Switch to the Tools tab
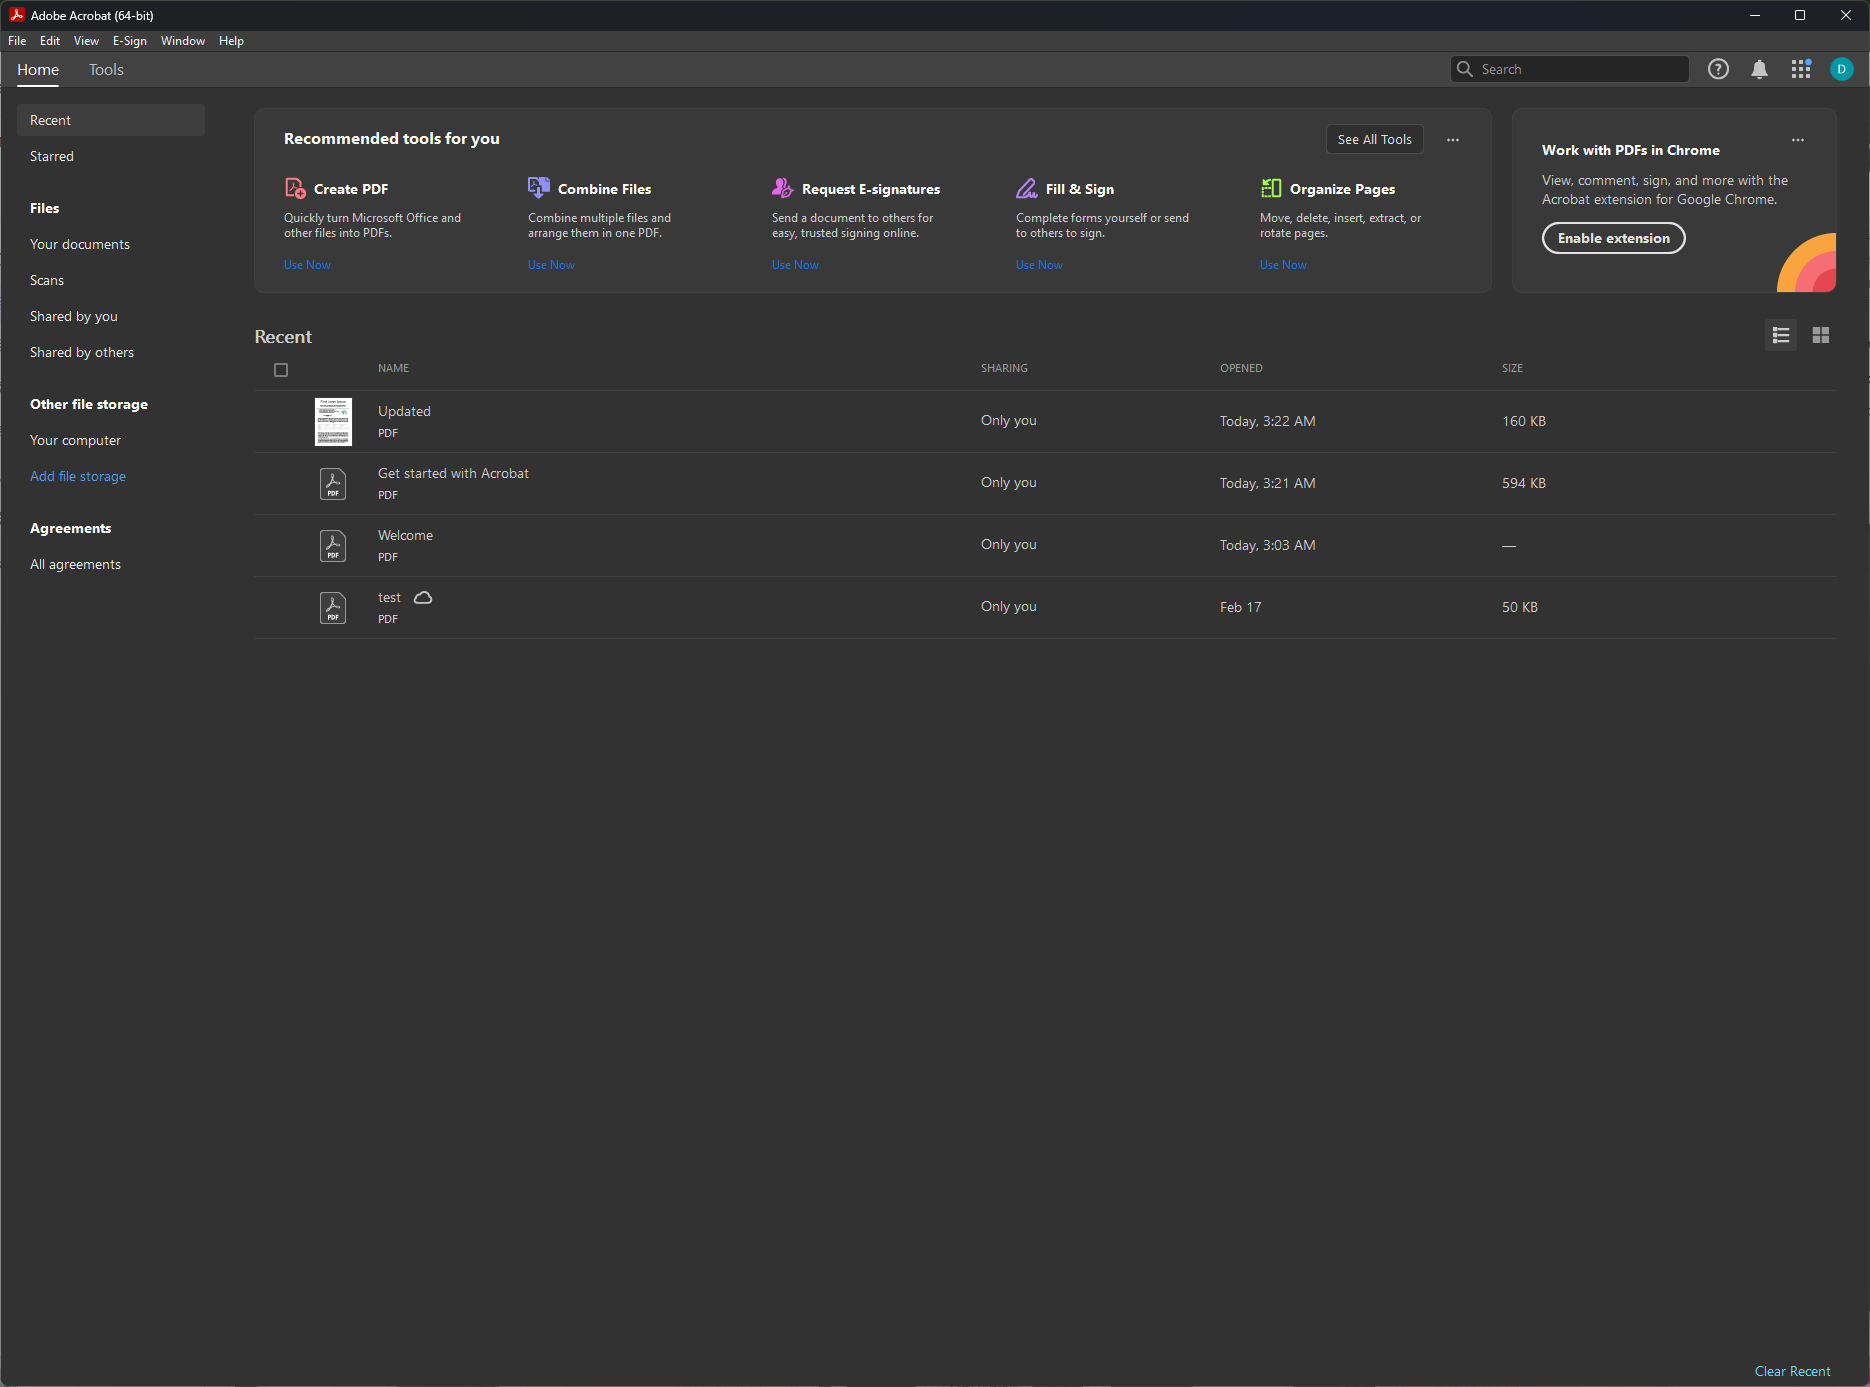This screenshot has width=1870, height=1387. (106, 70)
